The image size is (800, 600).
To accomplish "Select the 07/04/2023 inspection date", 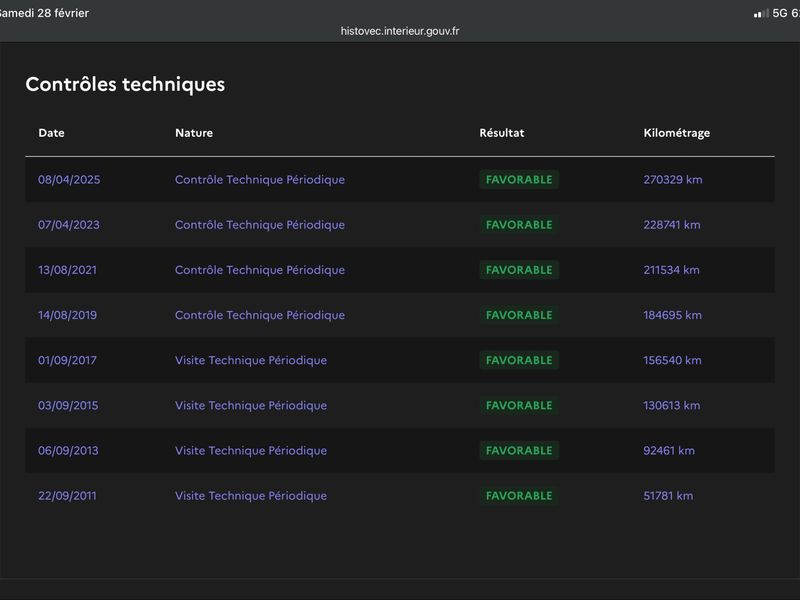I will pyautogui.click(x=69, y=225).
